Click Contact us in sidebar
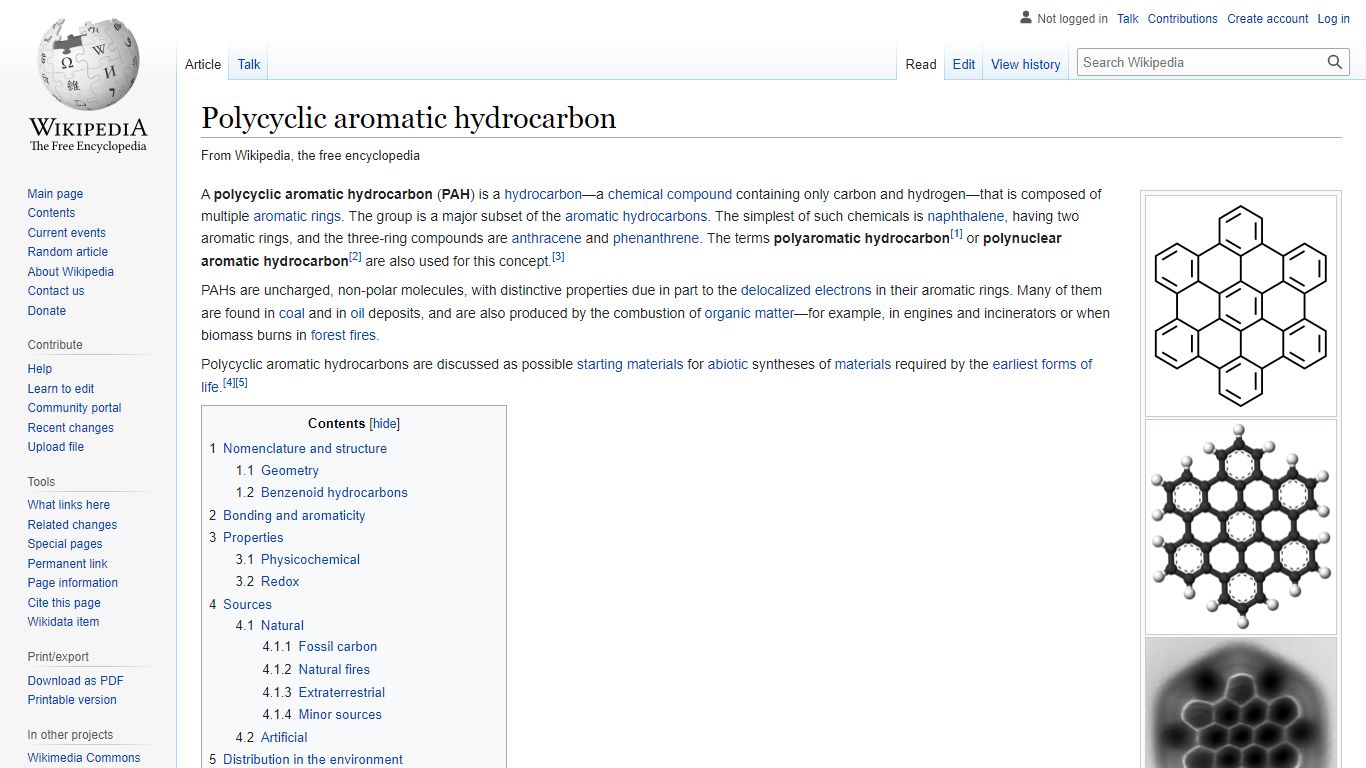Image resolution: width=1366 pixels, height=768 pixels. click(56, 291)
